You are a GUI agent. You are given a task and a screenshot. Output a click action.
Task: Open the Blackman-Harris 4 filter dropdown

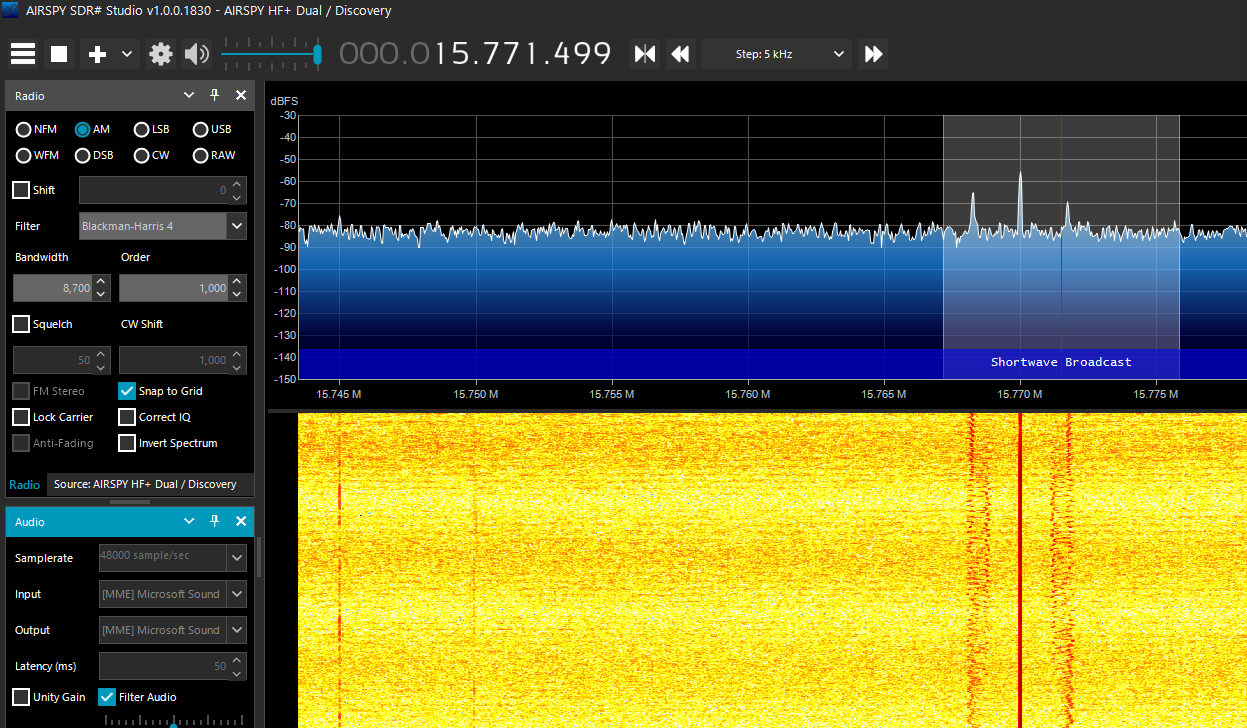click(x=162, y=226)
